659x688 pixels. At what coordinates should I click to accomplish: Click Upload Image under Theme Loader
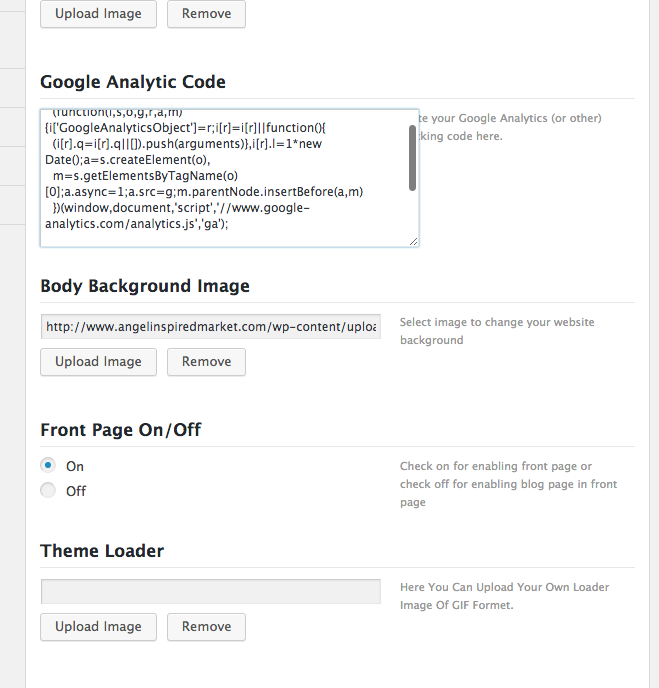(x=98, y=627)
